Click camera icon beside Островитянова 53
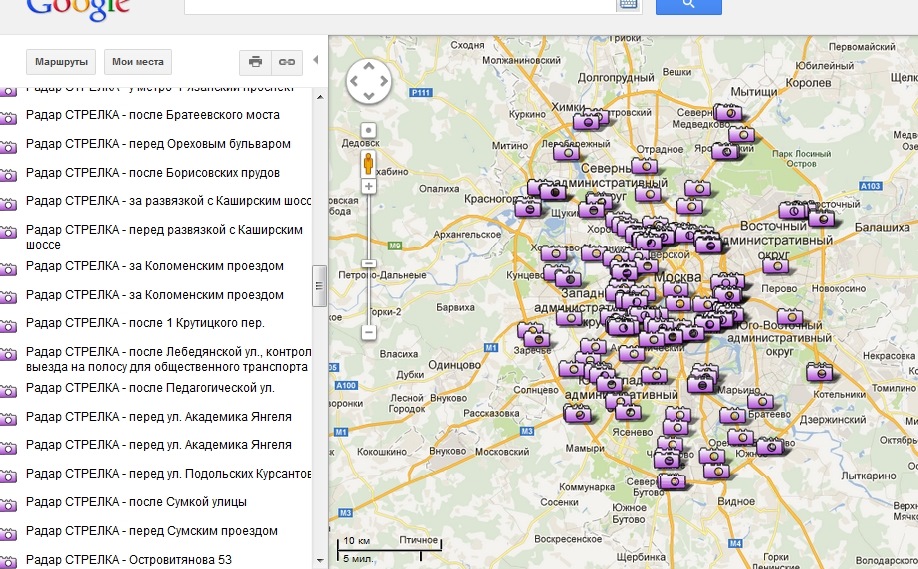This screenshot has width=918, height=569. coord(8,563)
